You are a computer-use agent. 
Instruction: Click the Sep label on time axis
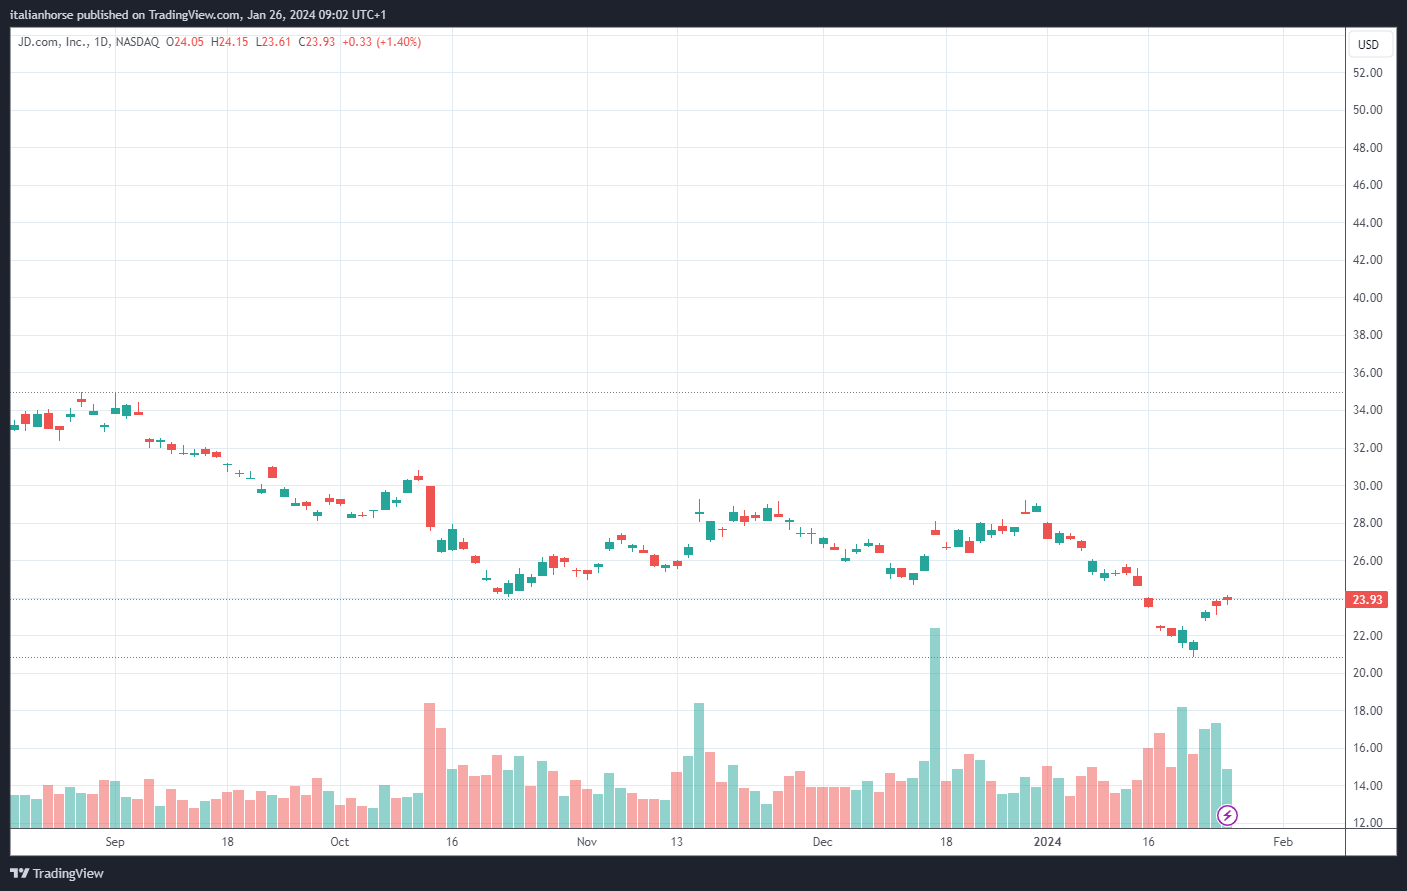click(x=115, y=842)
